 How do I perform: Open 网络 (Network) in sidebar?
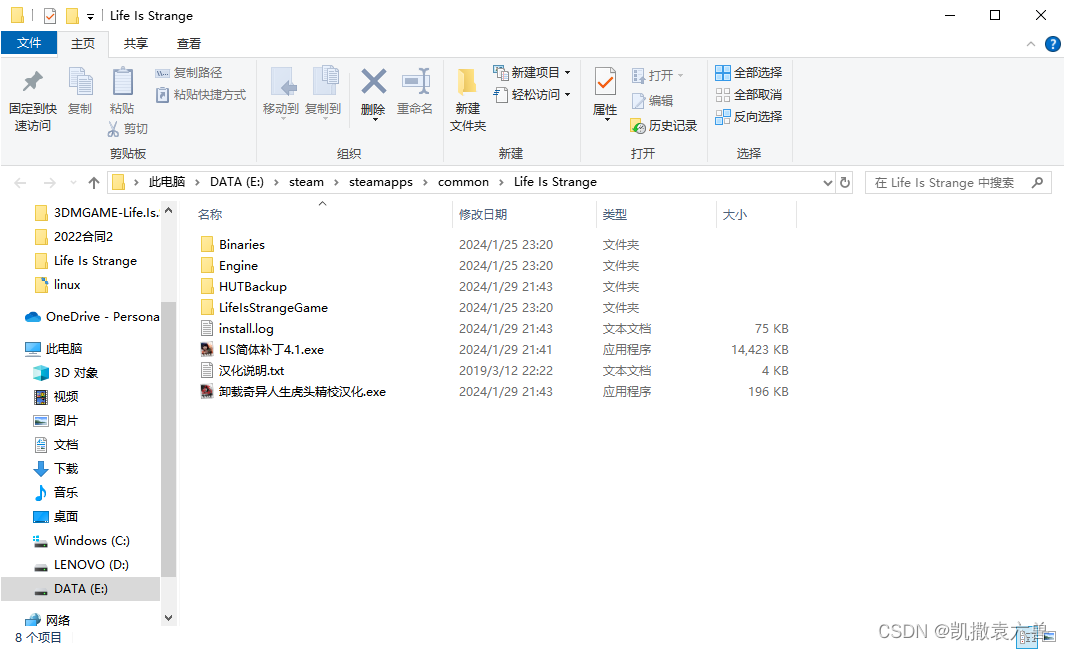[x=48, y=620]
